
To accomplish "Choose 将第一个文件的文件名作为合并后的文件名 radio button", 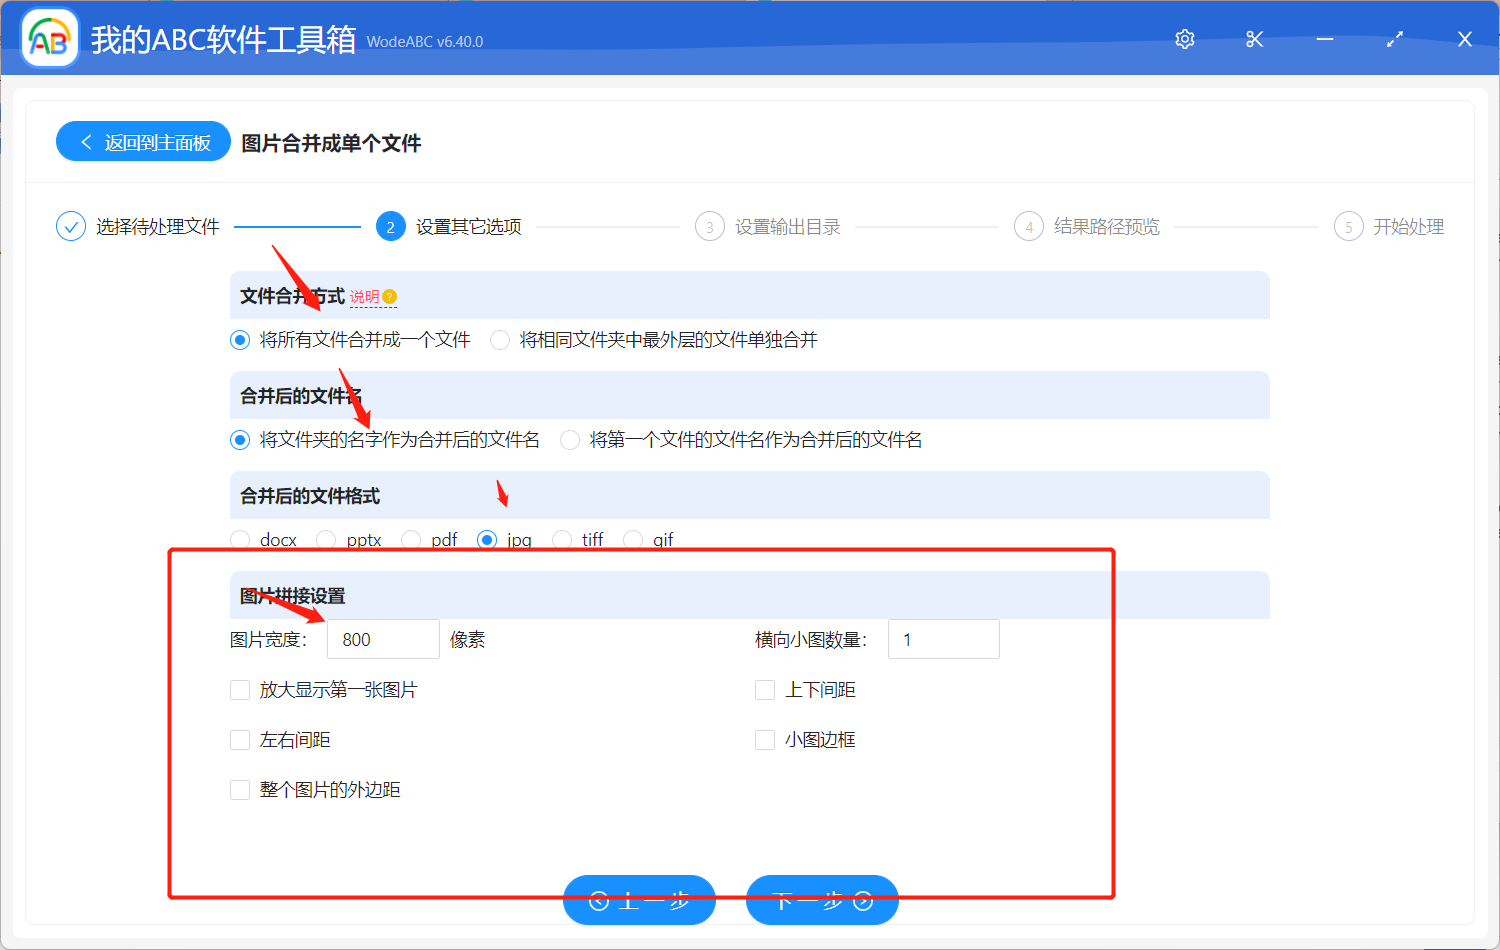I will pyautogui.click(x=570, y=440).
